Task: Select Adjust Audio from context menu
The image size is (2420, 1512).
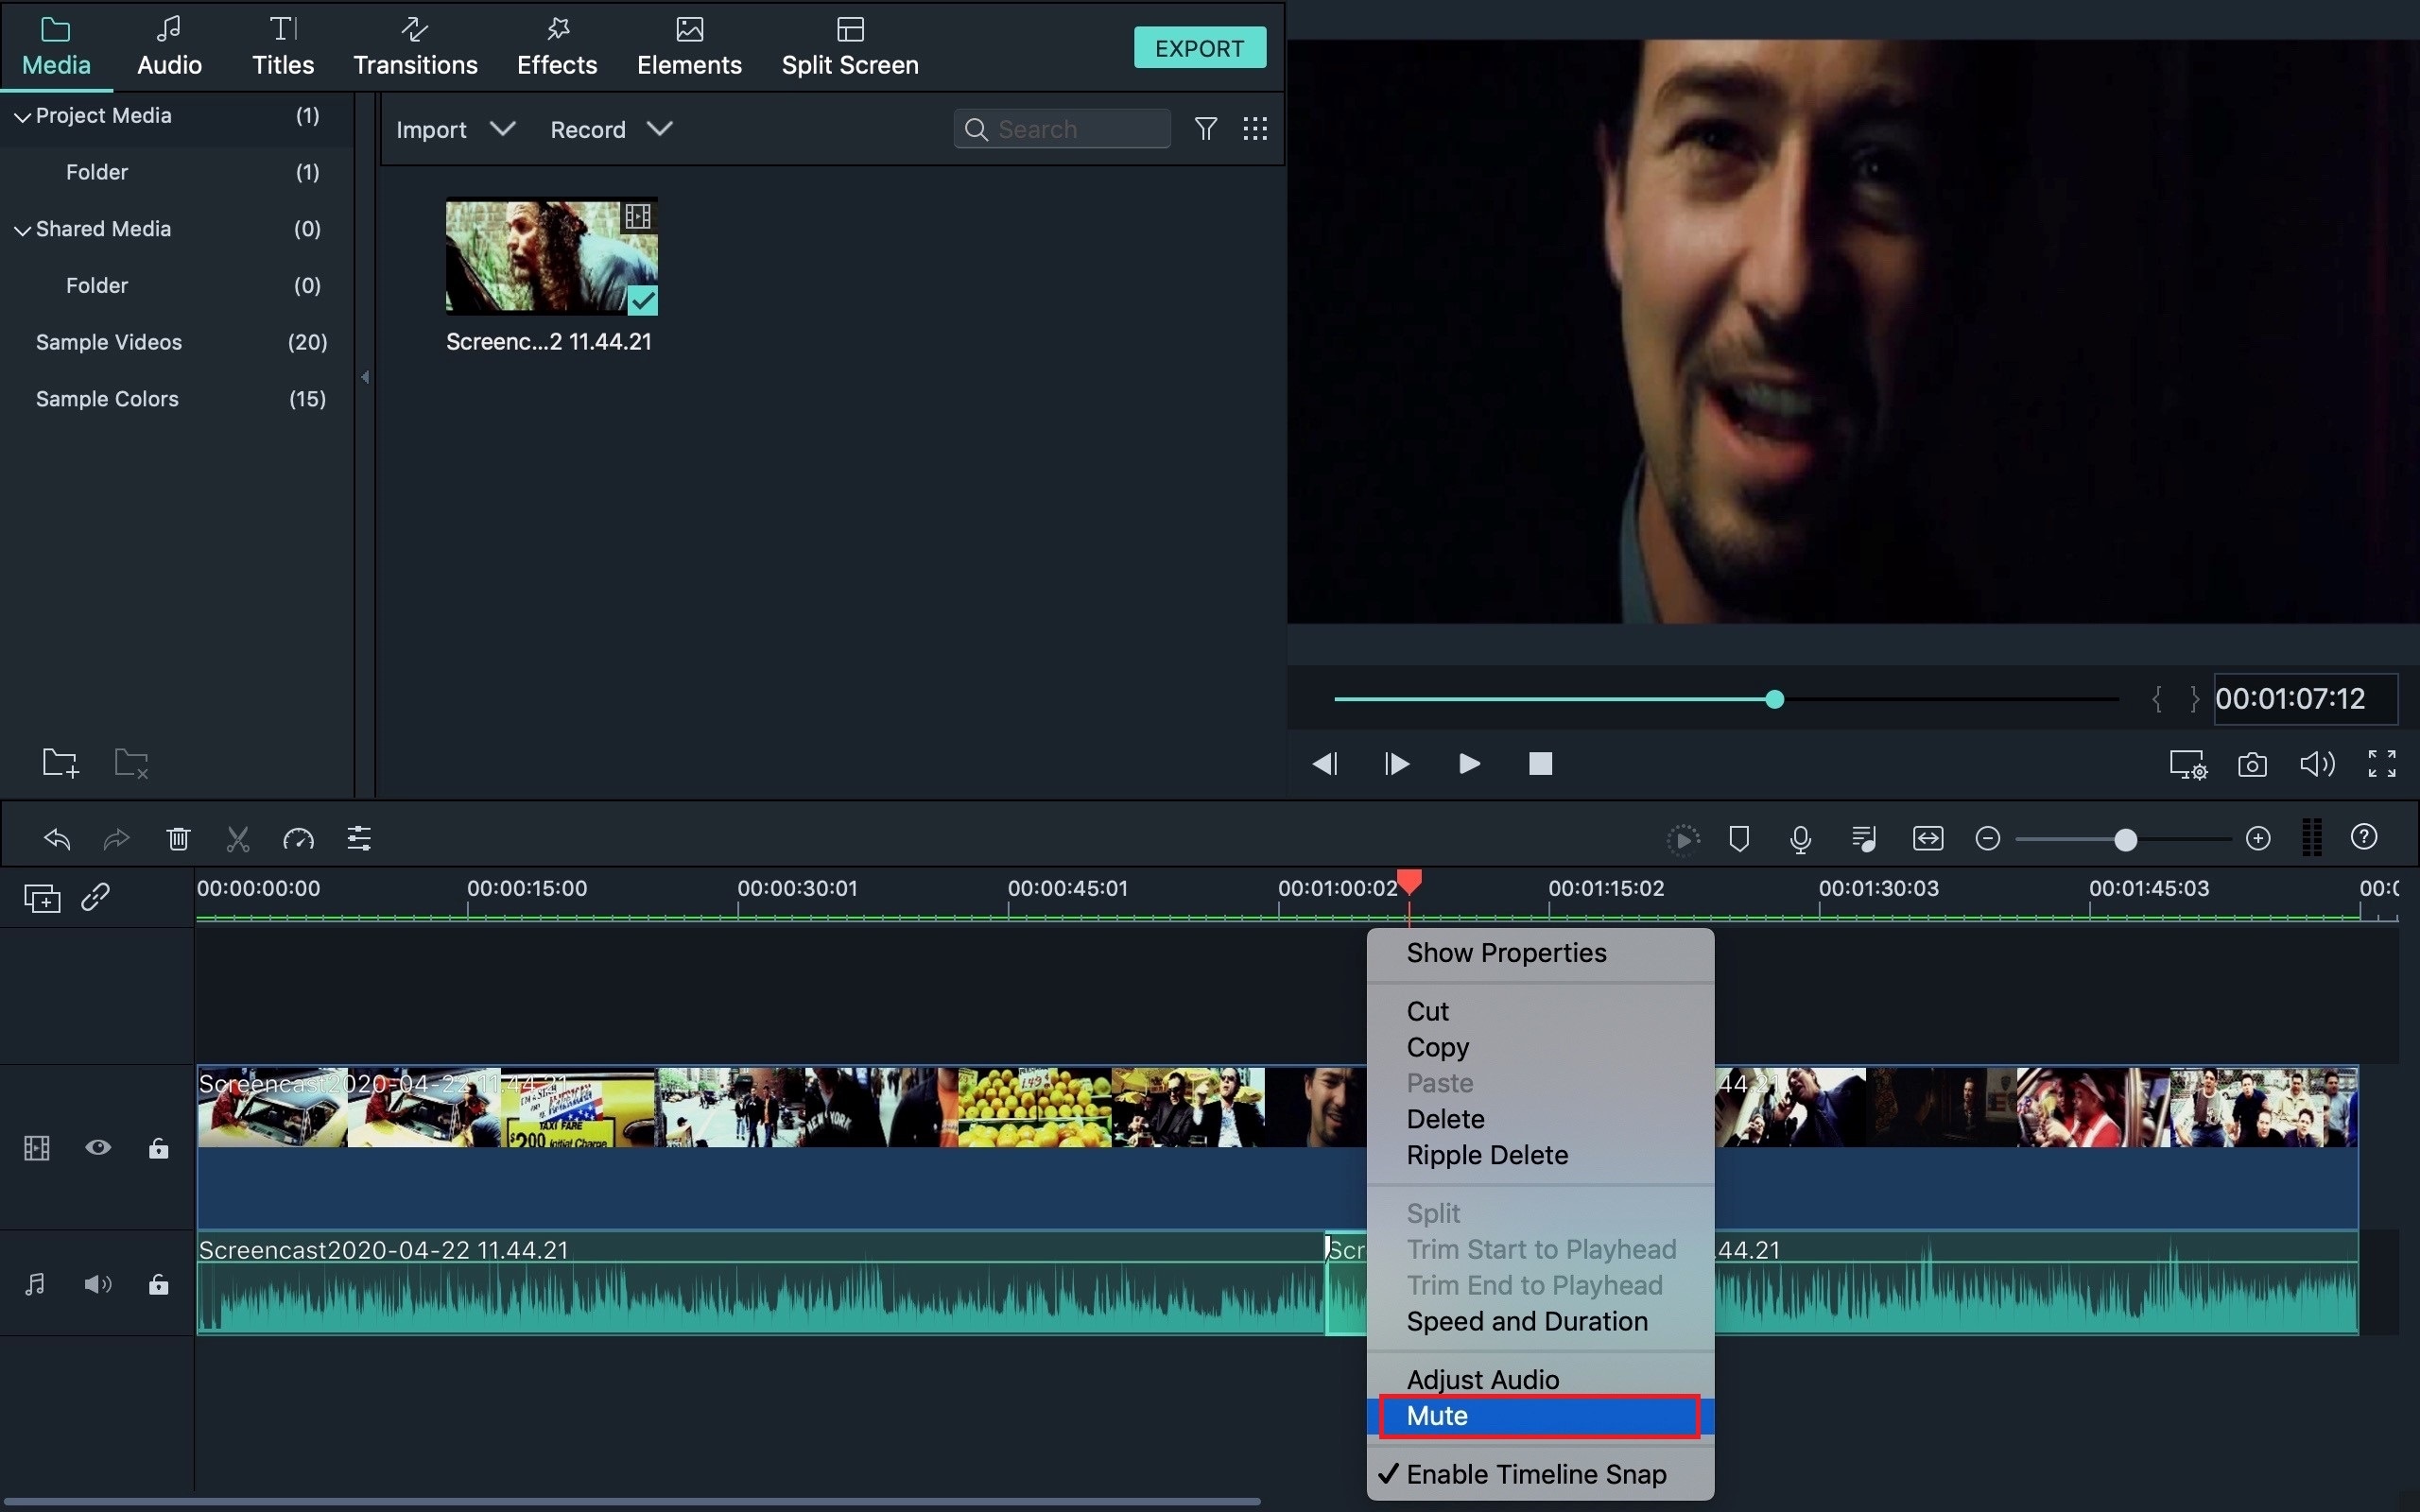Action: (x=1481, y=1378)
